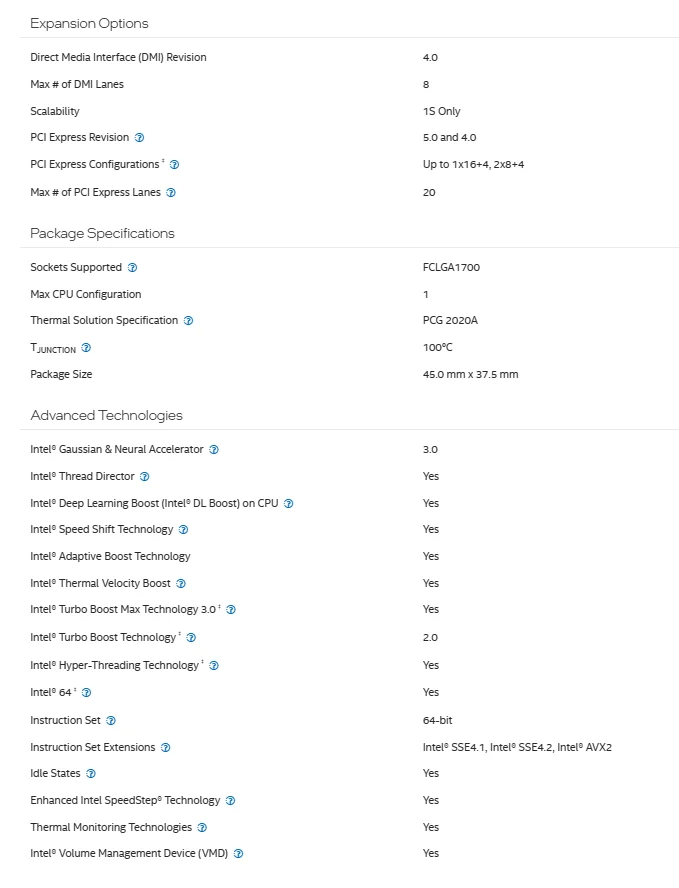Open Intel Speed Shift Technology help icon
Screen dimensions: 679x888
(183, 530)
